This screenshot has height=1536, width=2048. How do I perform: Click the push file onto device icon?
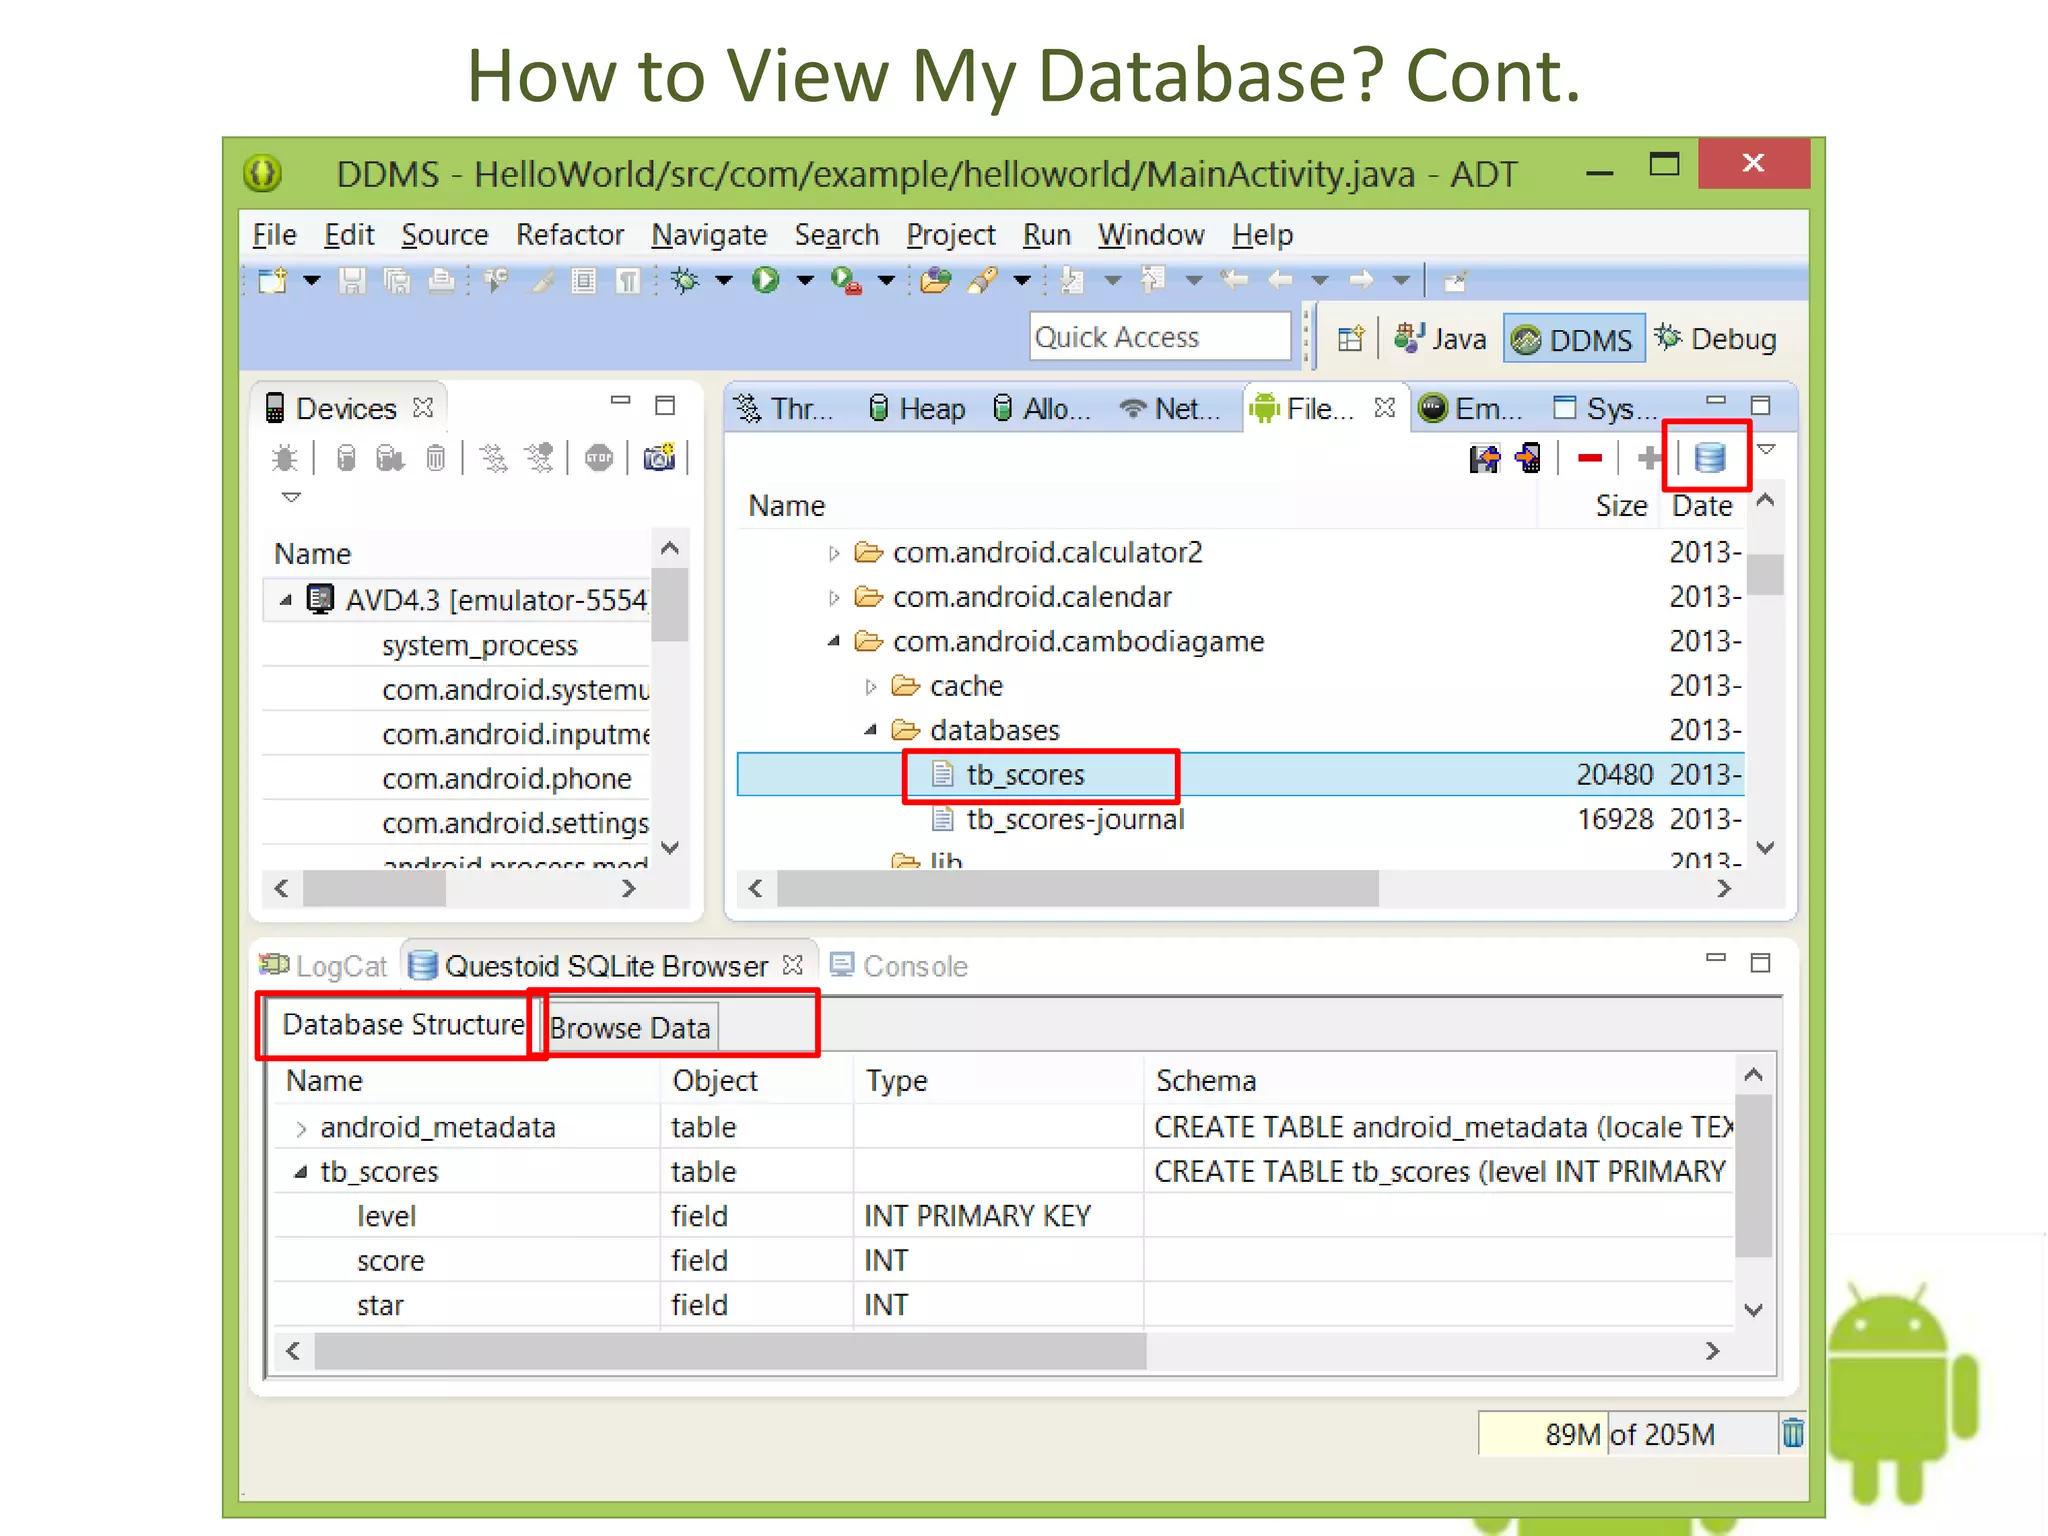(1528, 458)
